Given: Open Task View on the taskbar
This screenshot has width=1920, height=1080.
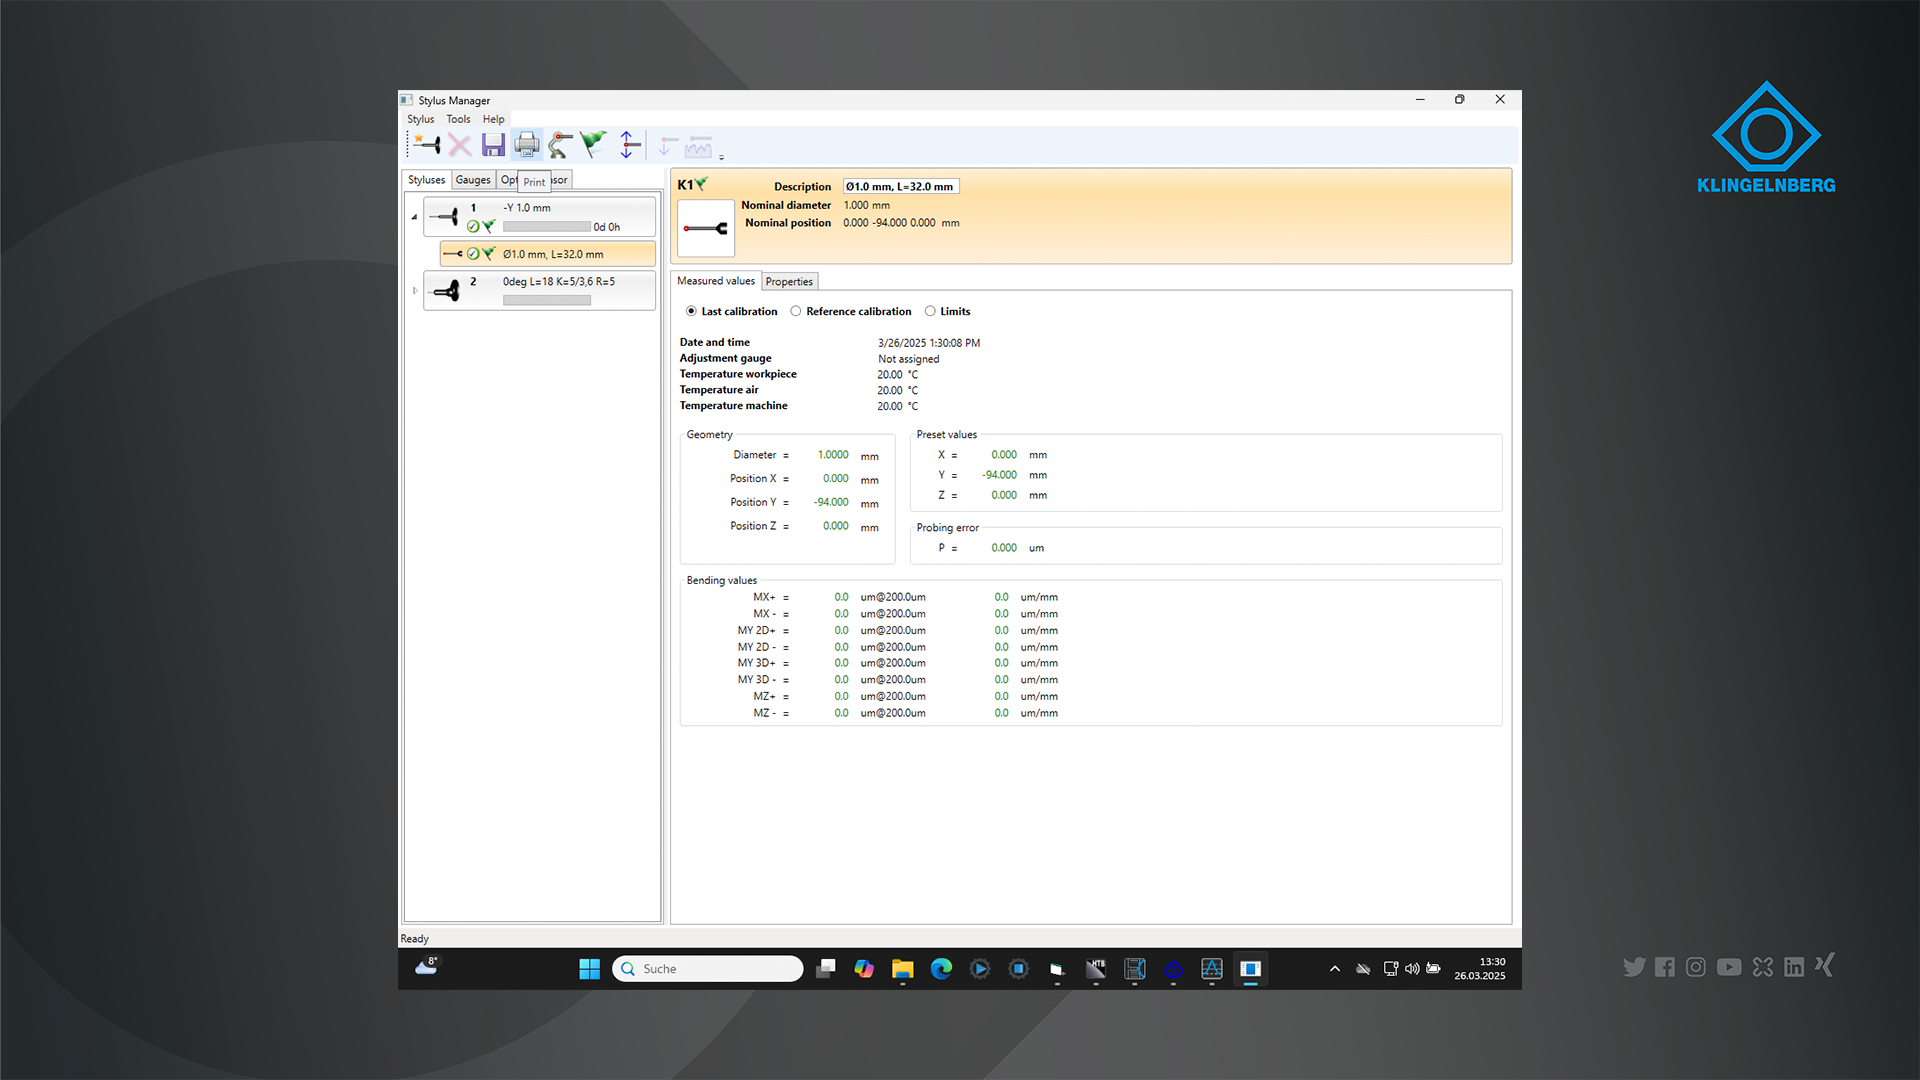Looking at the screenshot, I should pos(825,969).
